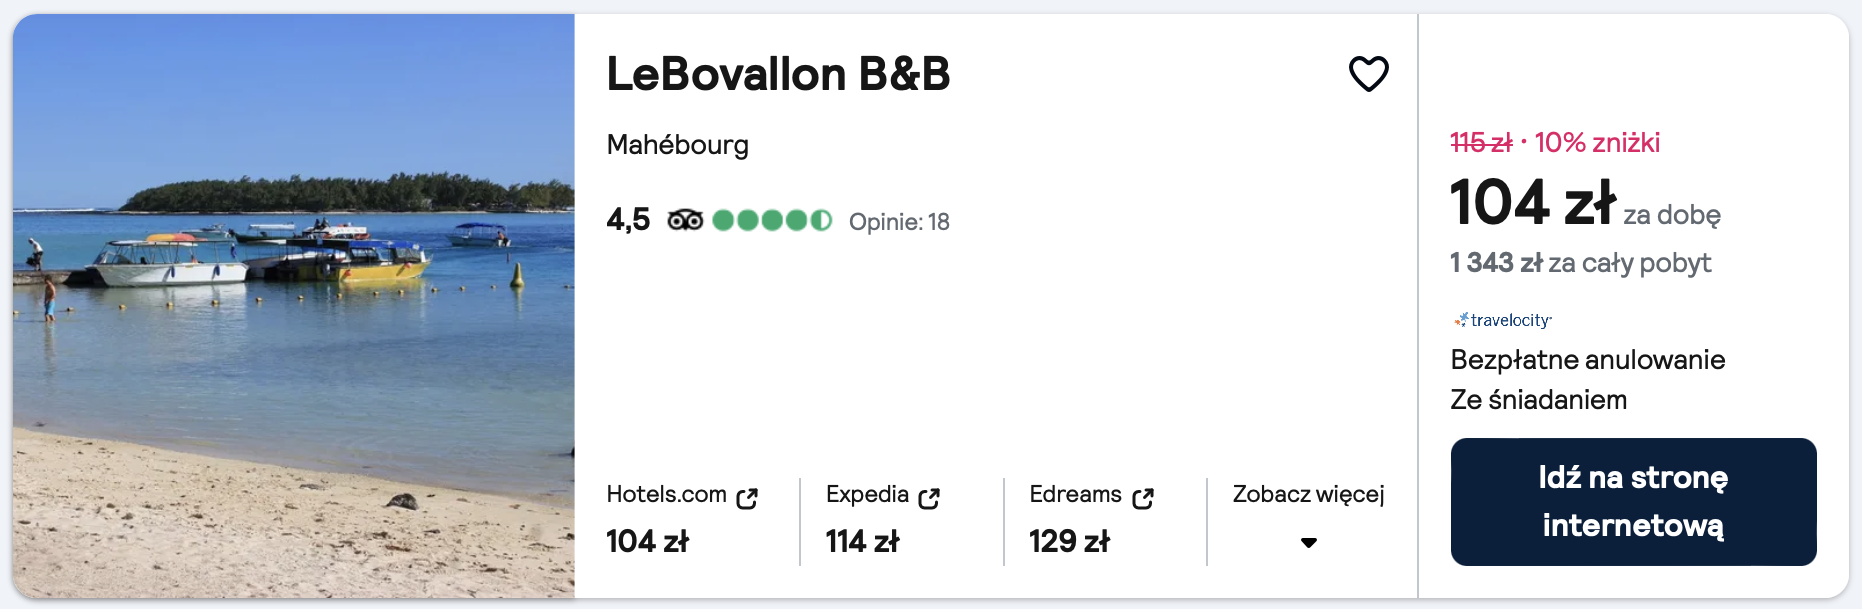The width and height of the screenshot is (1862, 609).
Task: Select the Expedia 114 zł offer
Action: (x=862, y=541)
